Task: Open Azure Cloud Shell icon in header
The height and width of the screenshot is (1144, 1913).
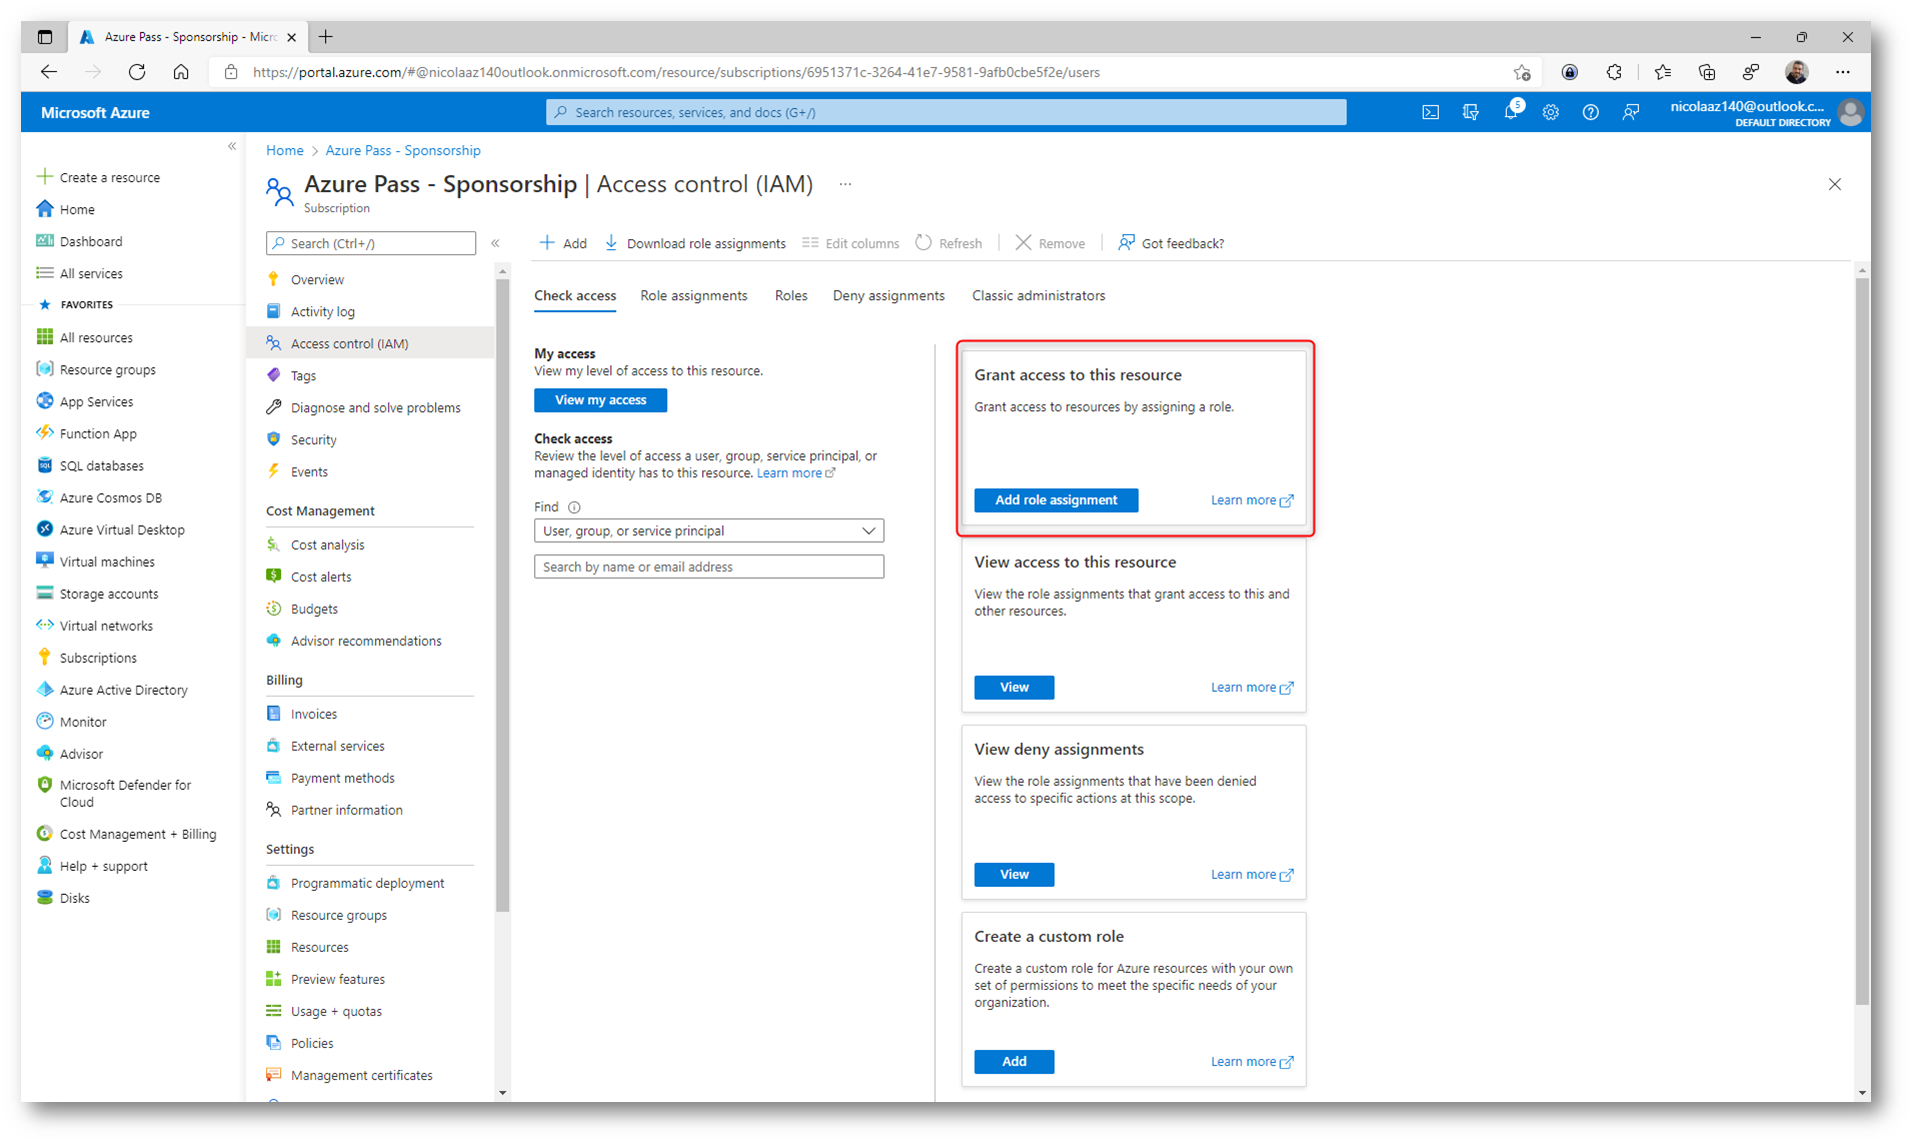Action: [1430, 113]
